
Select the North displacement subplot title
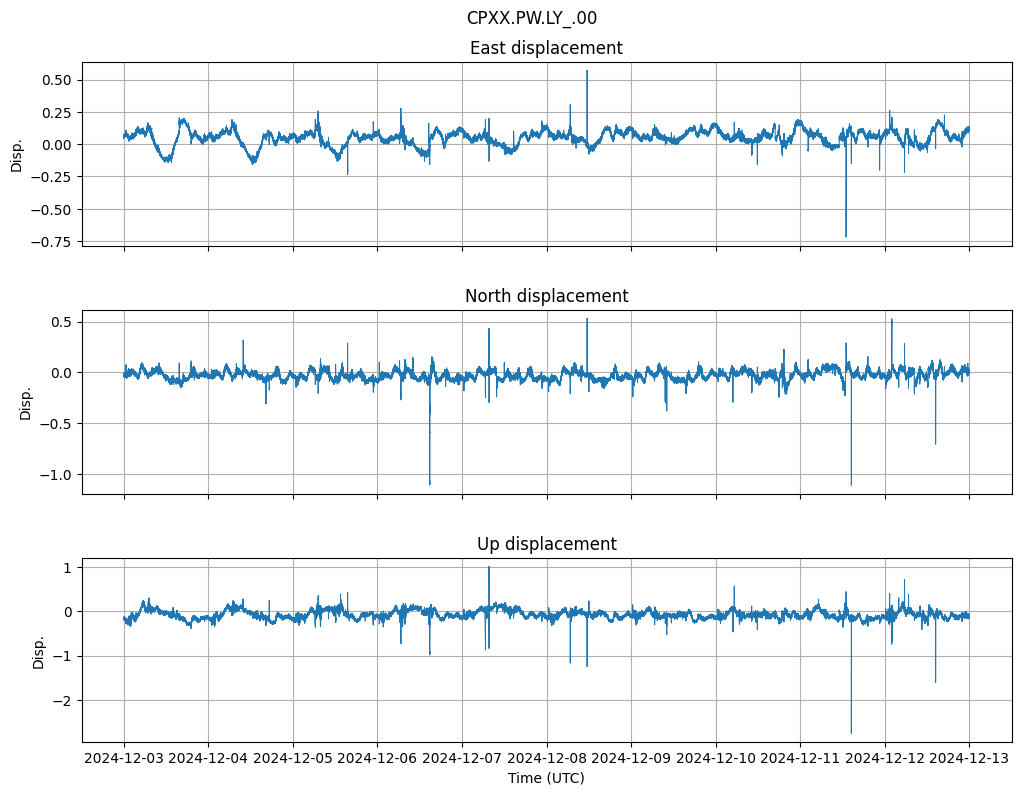[x=546, y=296]
